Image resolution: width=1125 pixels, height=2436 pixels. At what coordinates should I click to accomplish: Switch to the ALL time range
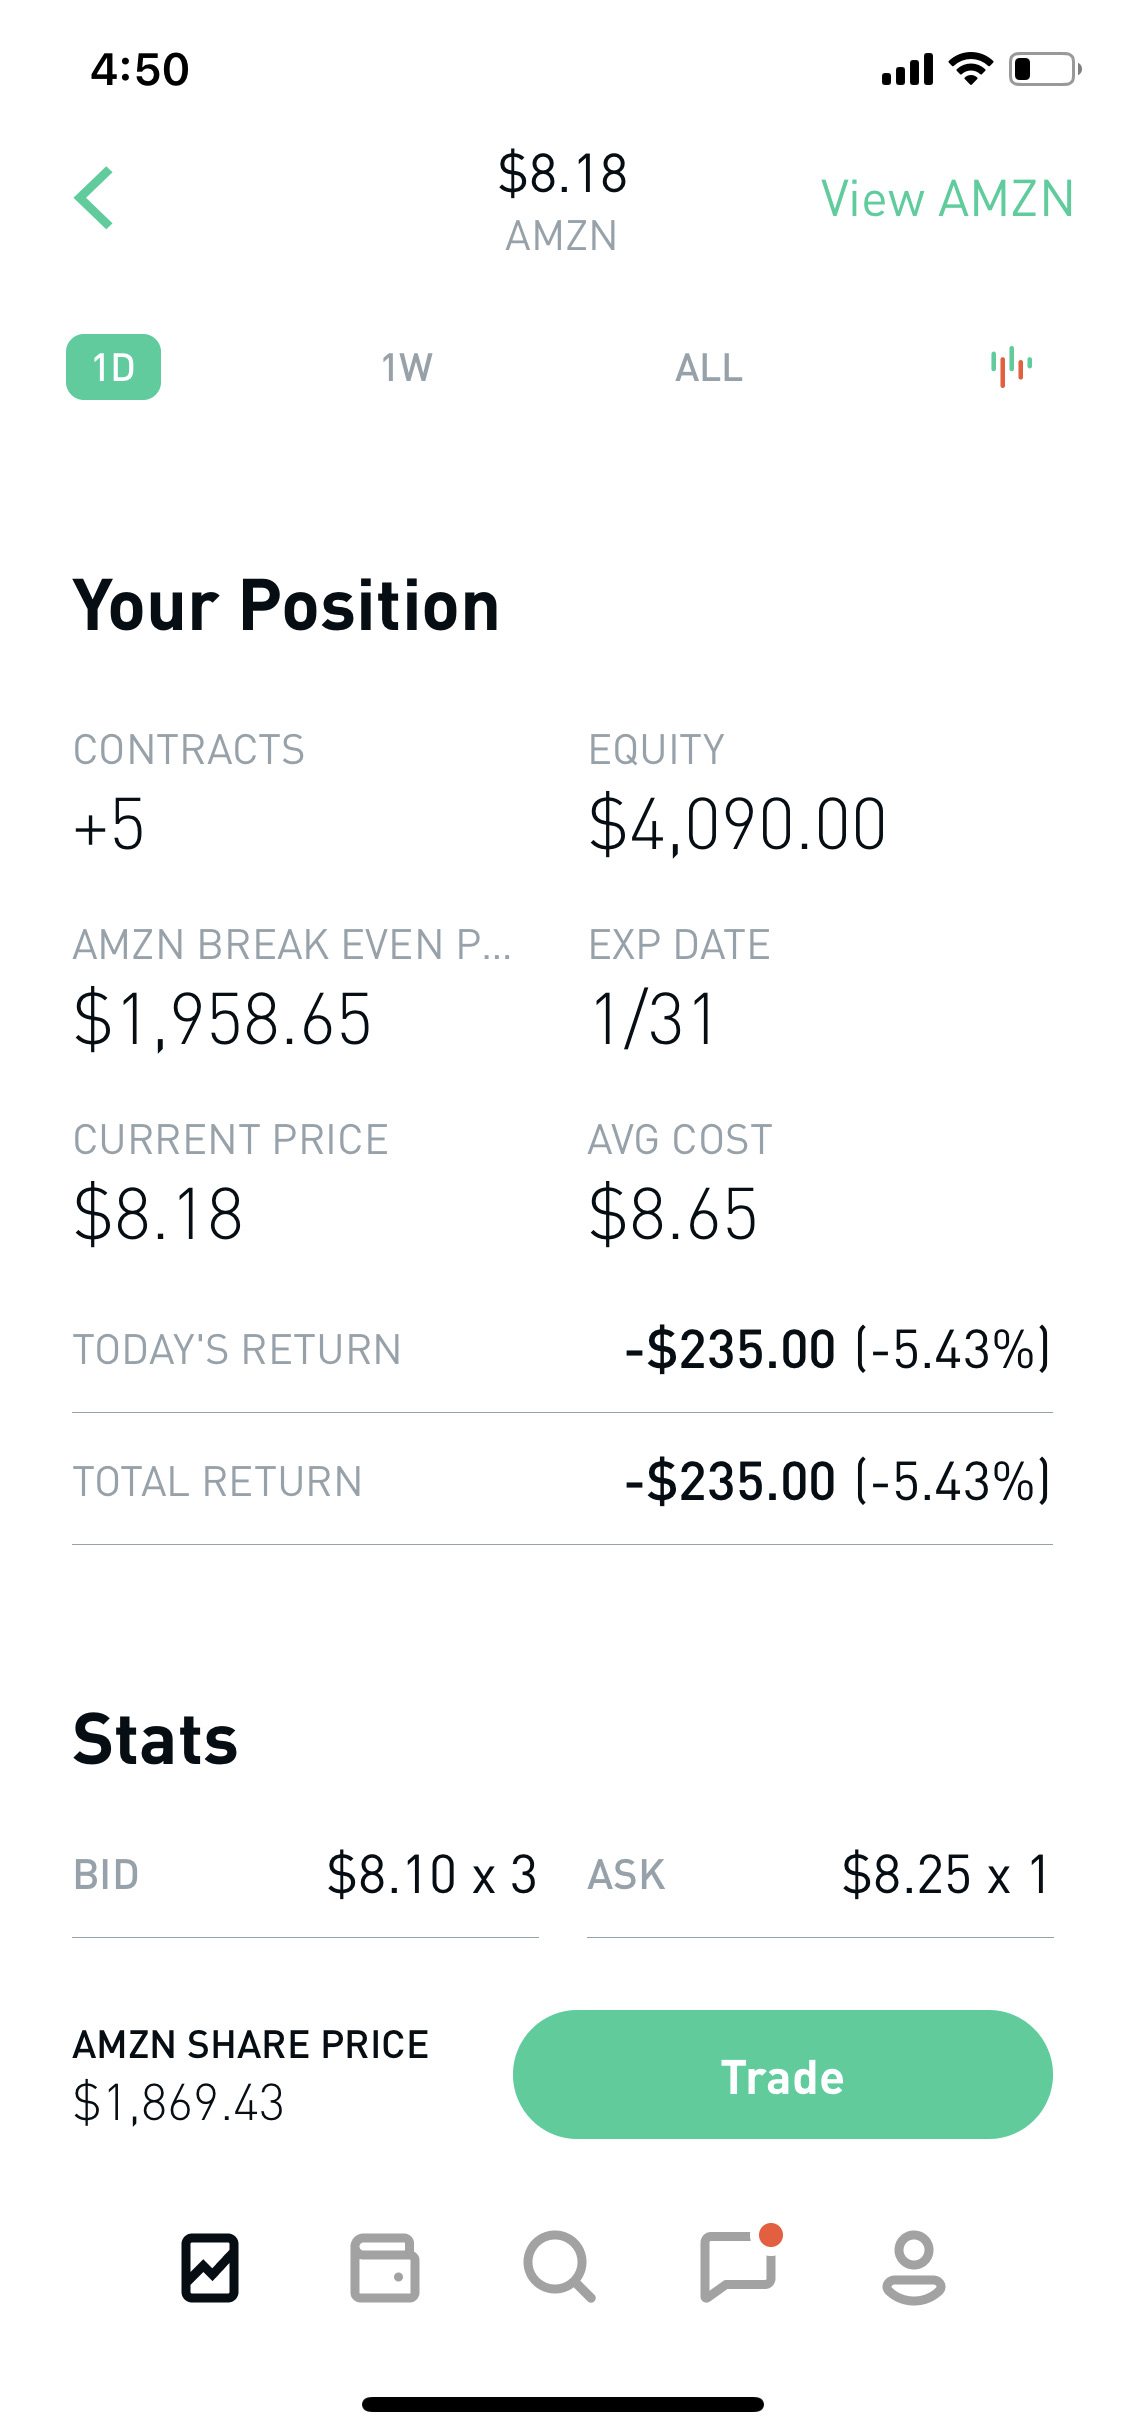click(x=709, y=368)
